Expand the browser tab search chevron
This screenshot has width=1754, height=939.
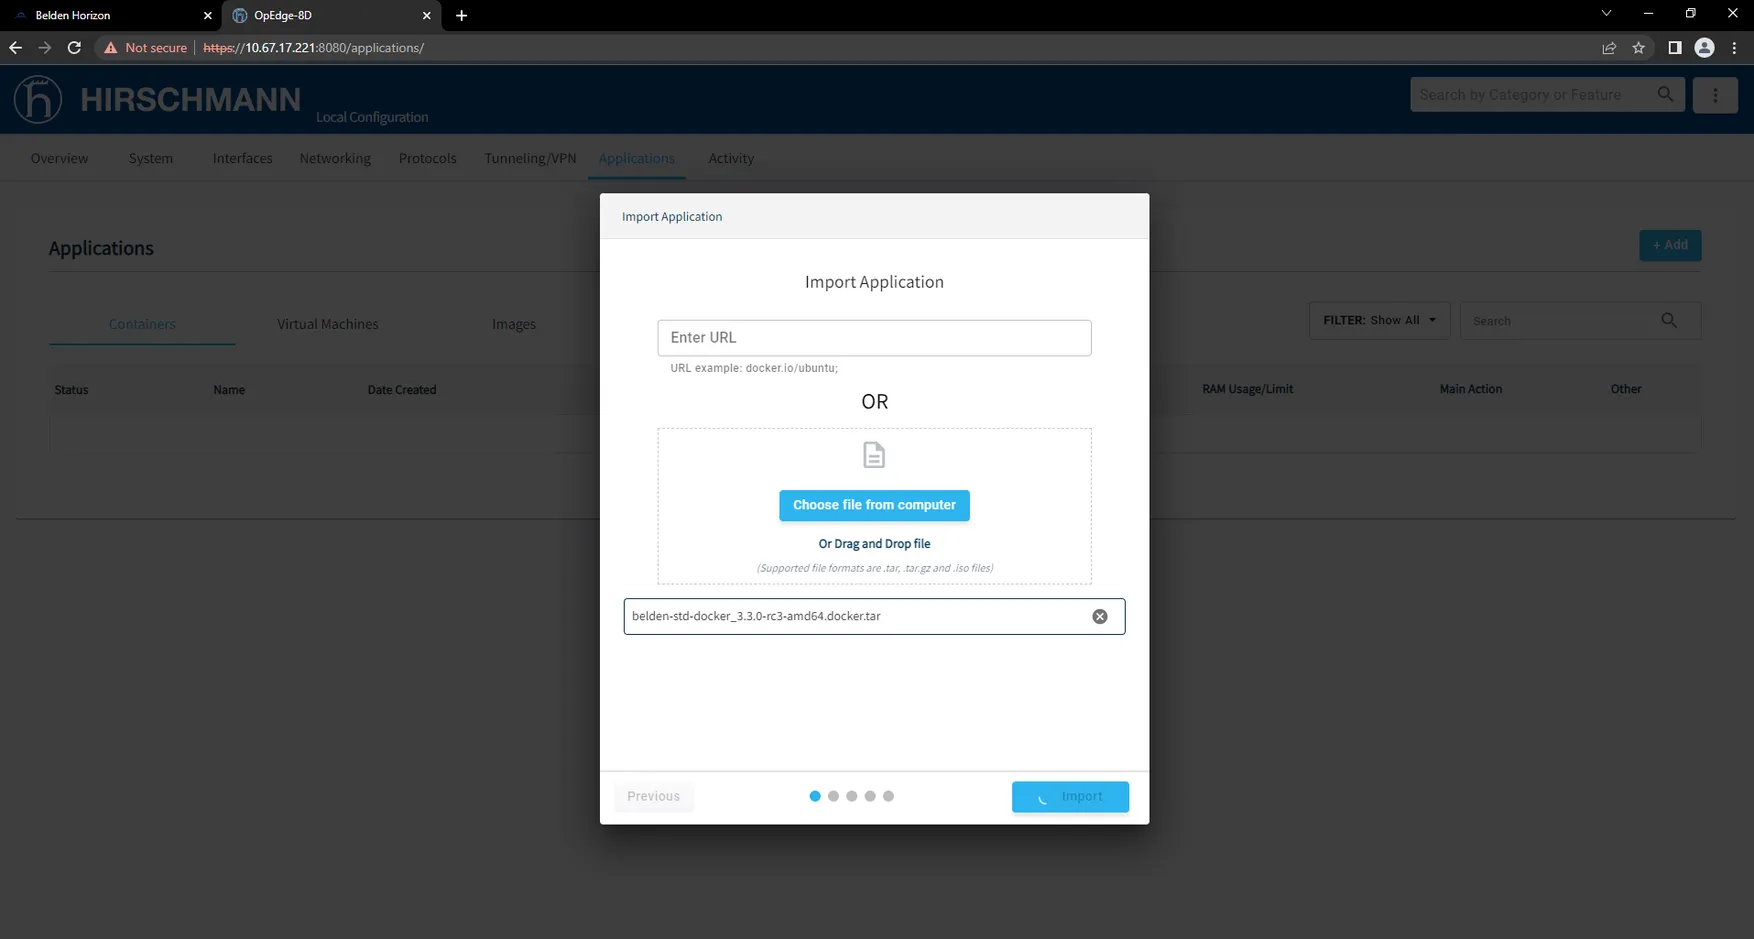[1606, 13]
